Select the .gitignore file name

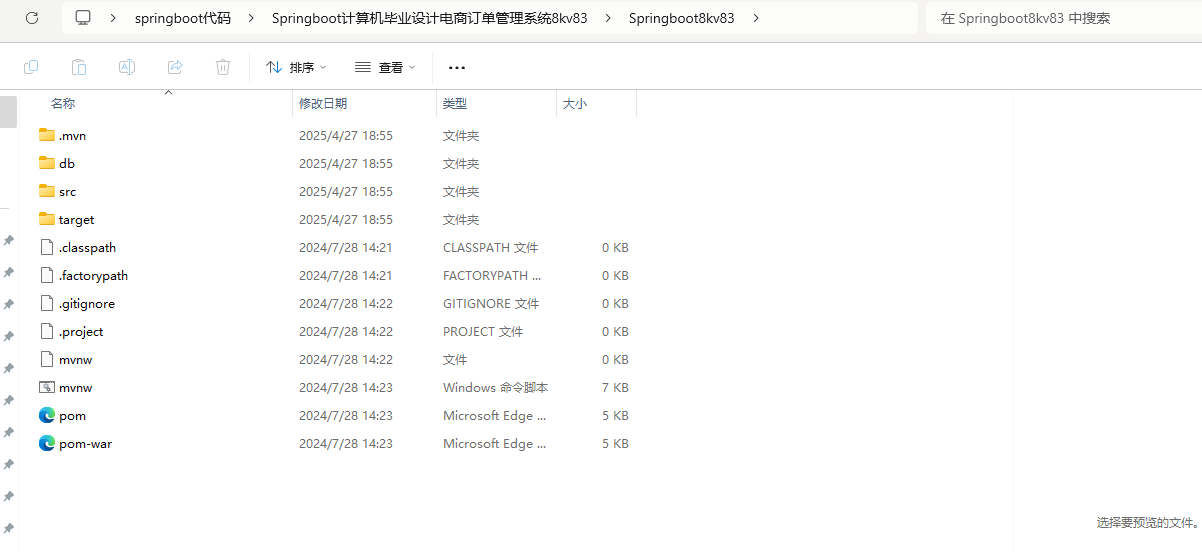click(x=87, y=303)
